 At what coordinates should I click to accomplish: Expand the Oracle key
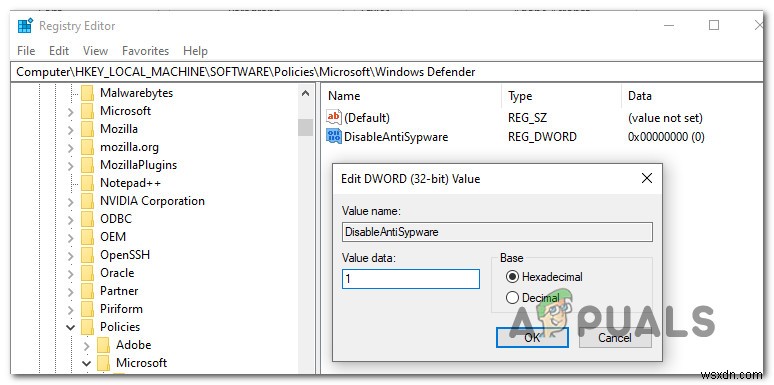point(71,274)
